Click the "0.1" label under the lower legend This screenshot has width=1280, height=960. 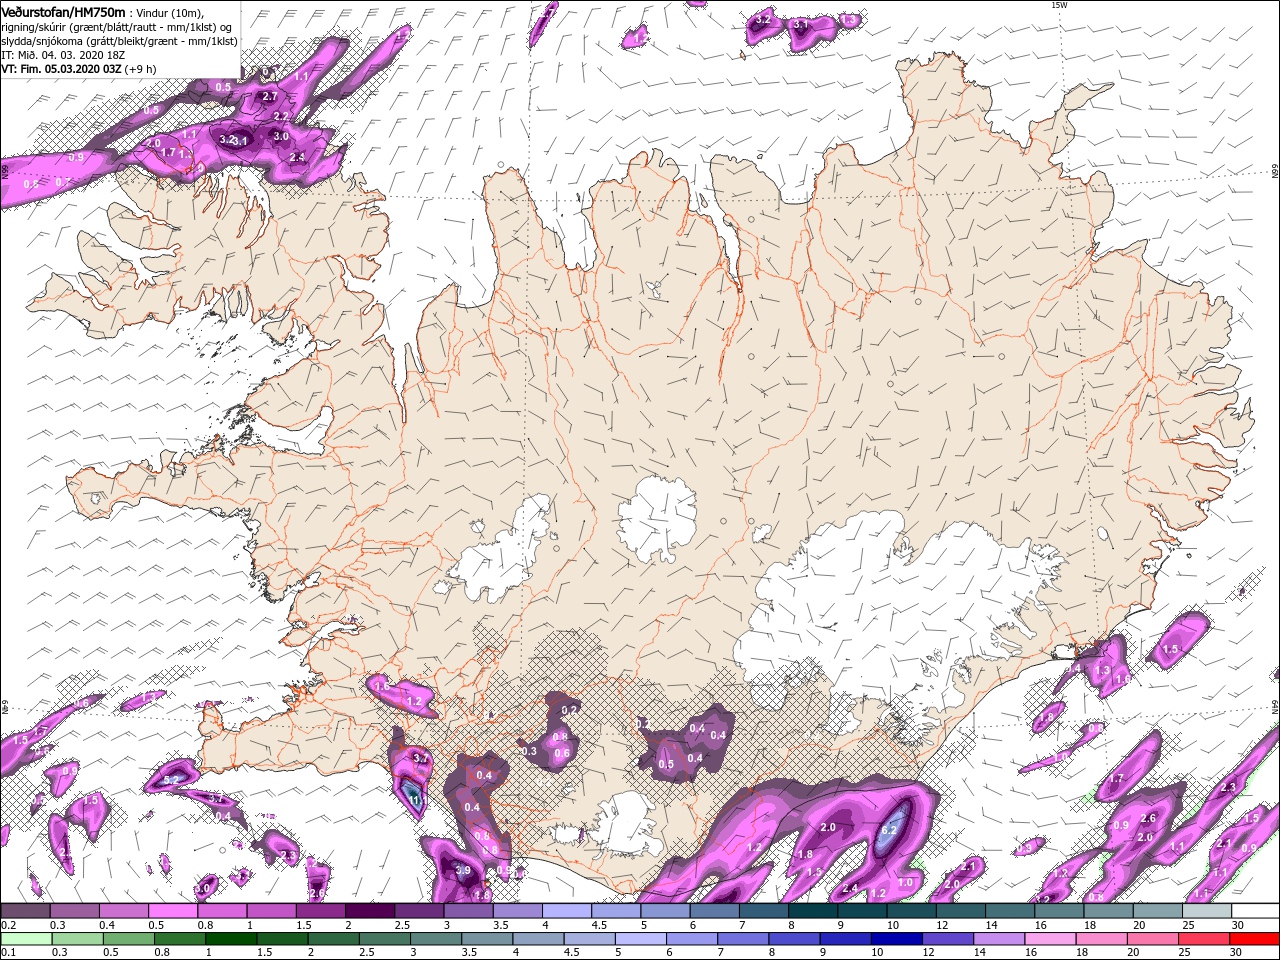pos(8,952)
